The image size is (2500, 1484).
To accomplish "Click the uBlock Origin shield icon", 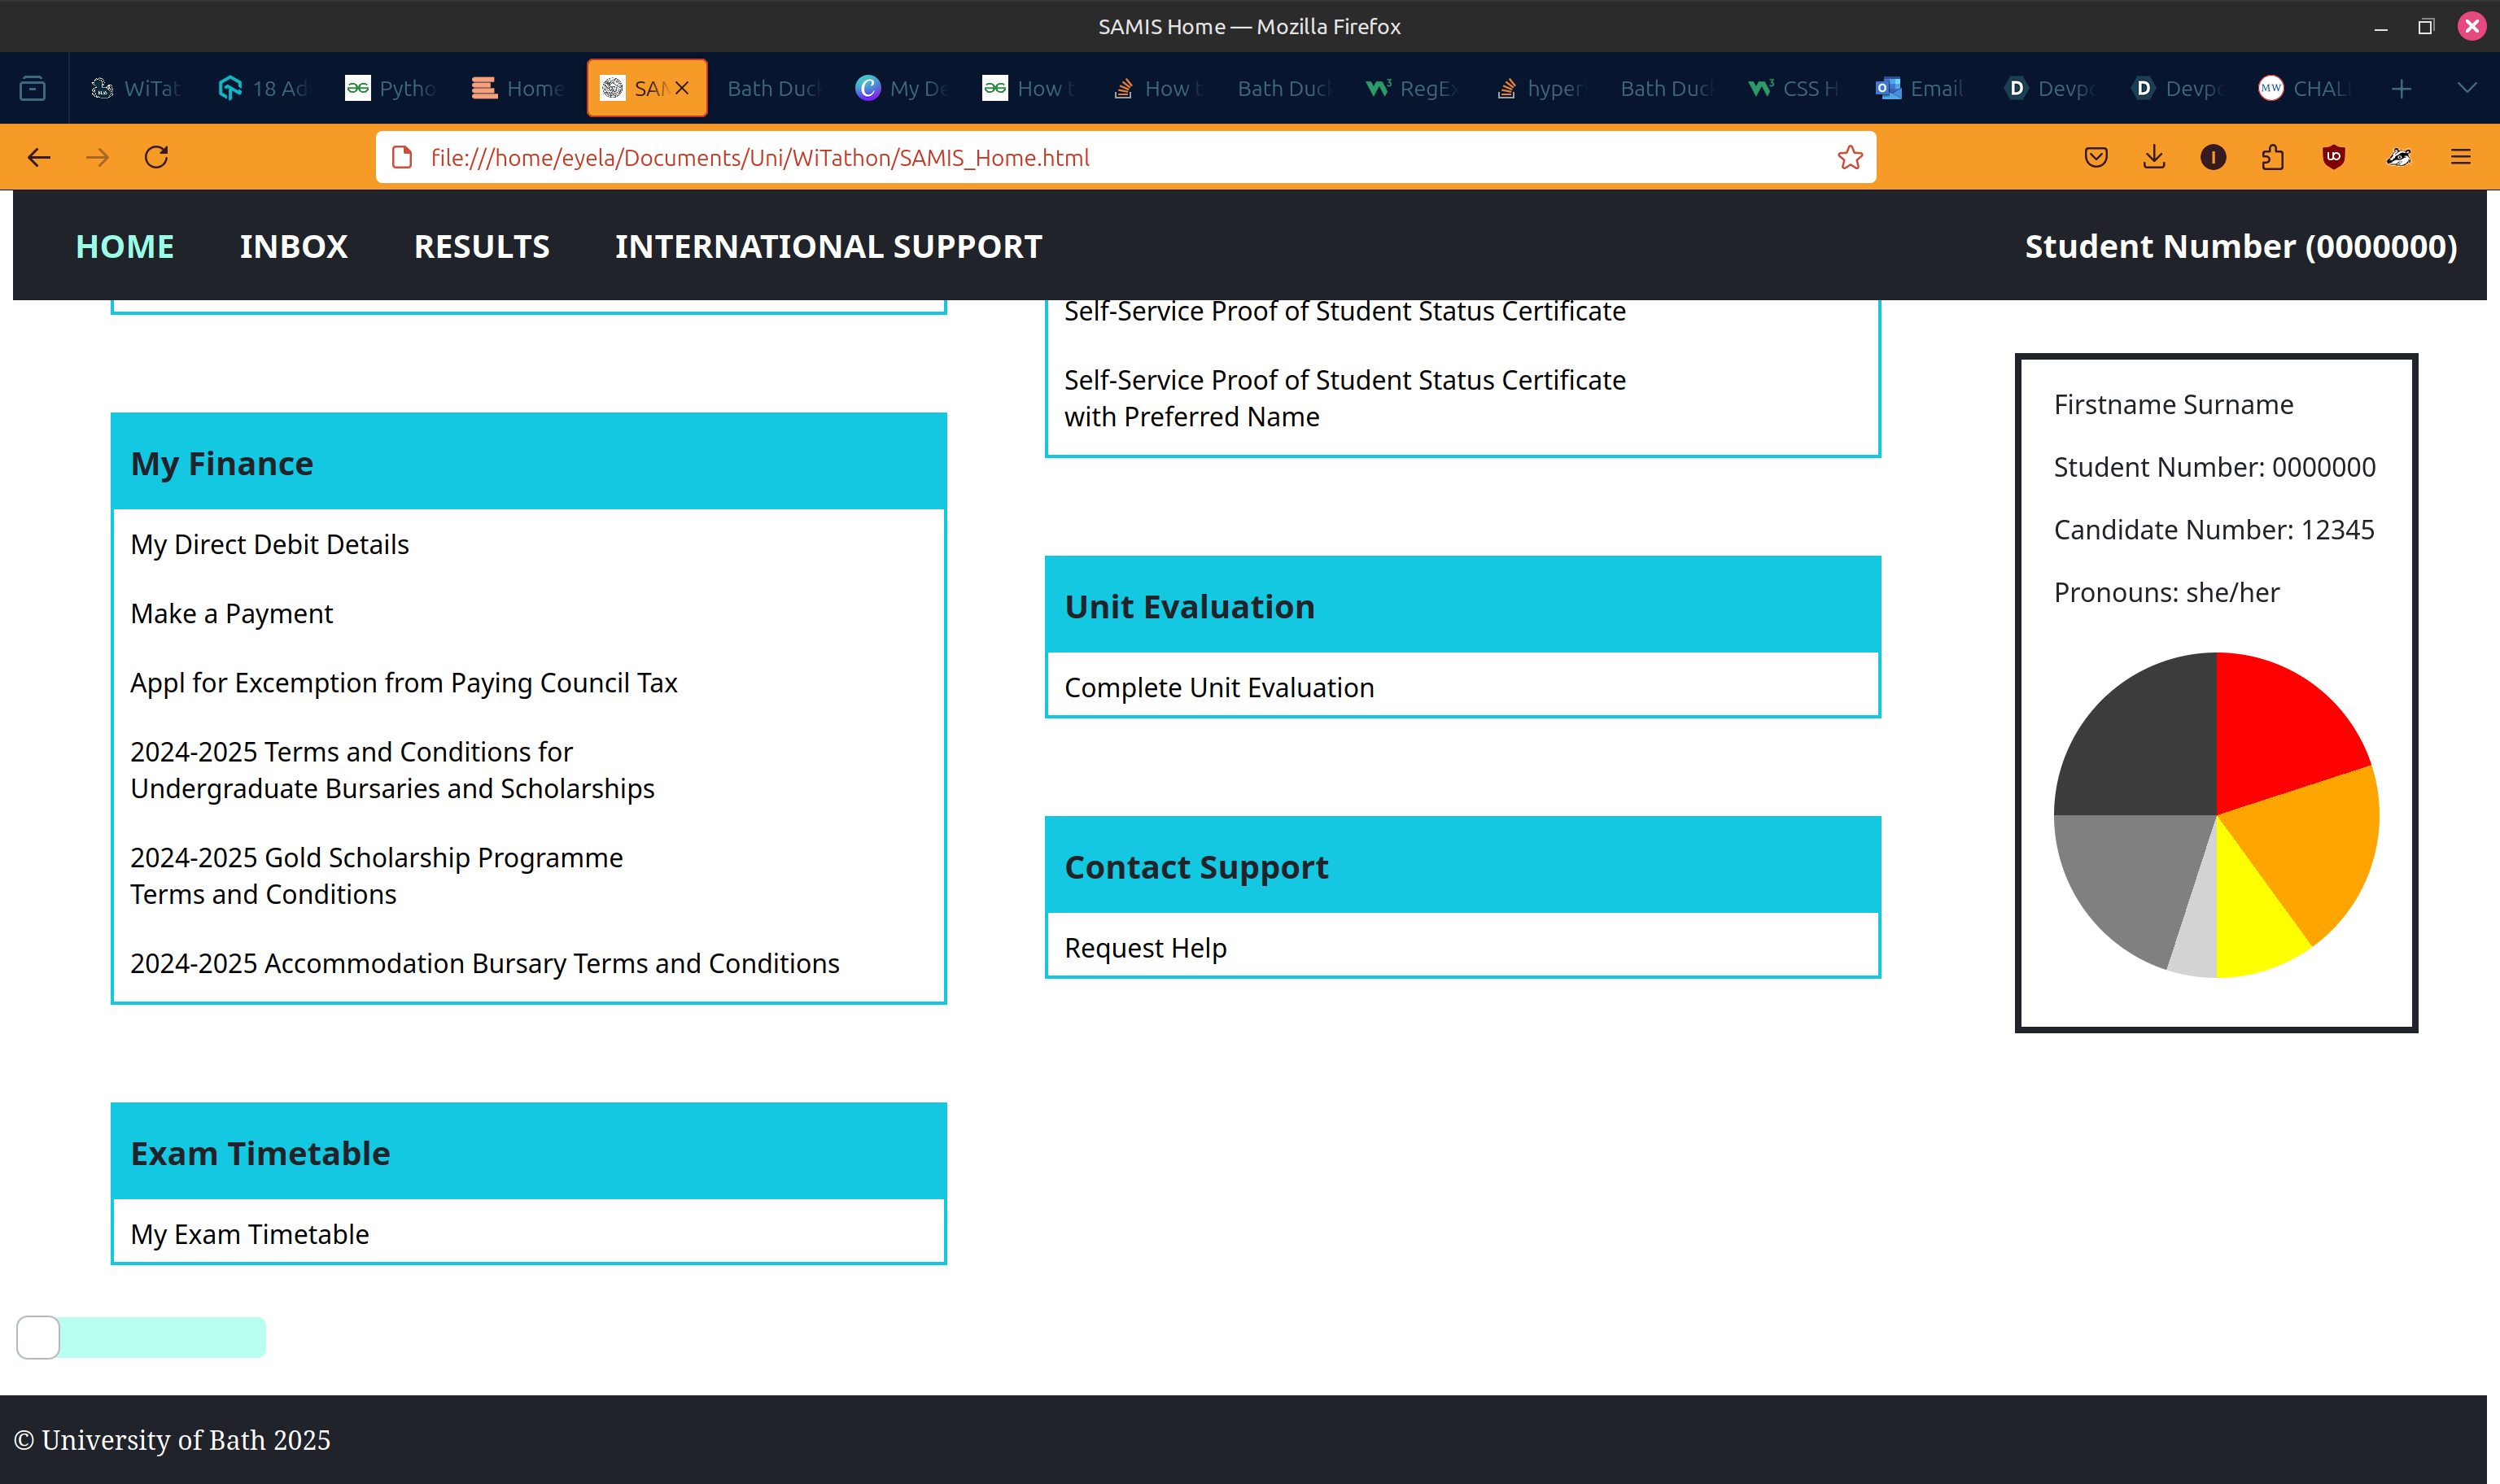I will [x=2333, y=157].
